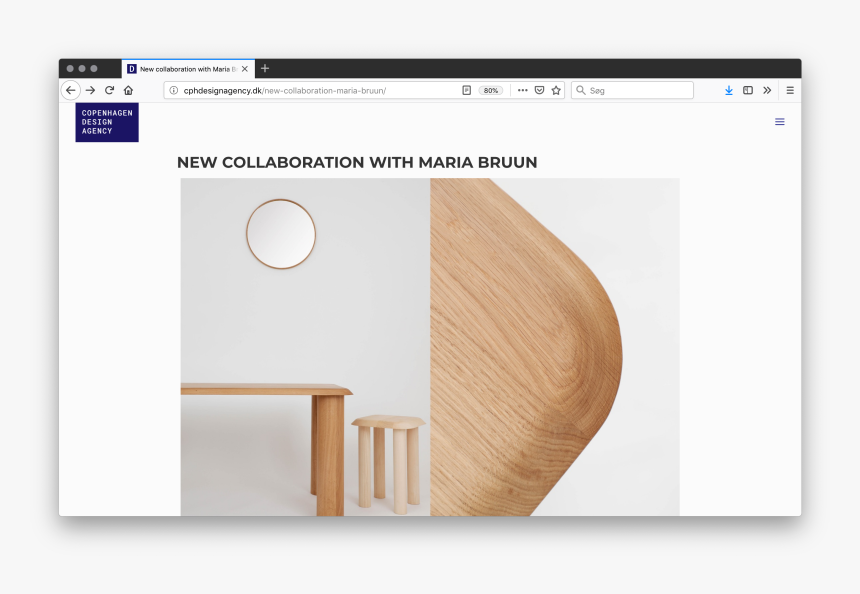The width and height of the screenshot is (860, 594).
Task: Bookmark this page with the star
Action: 556,90
